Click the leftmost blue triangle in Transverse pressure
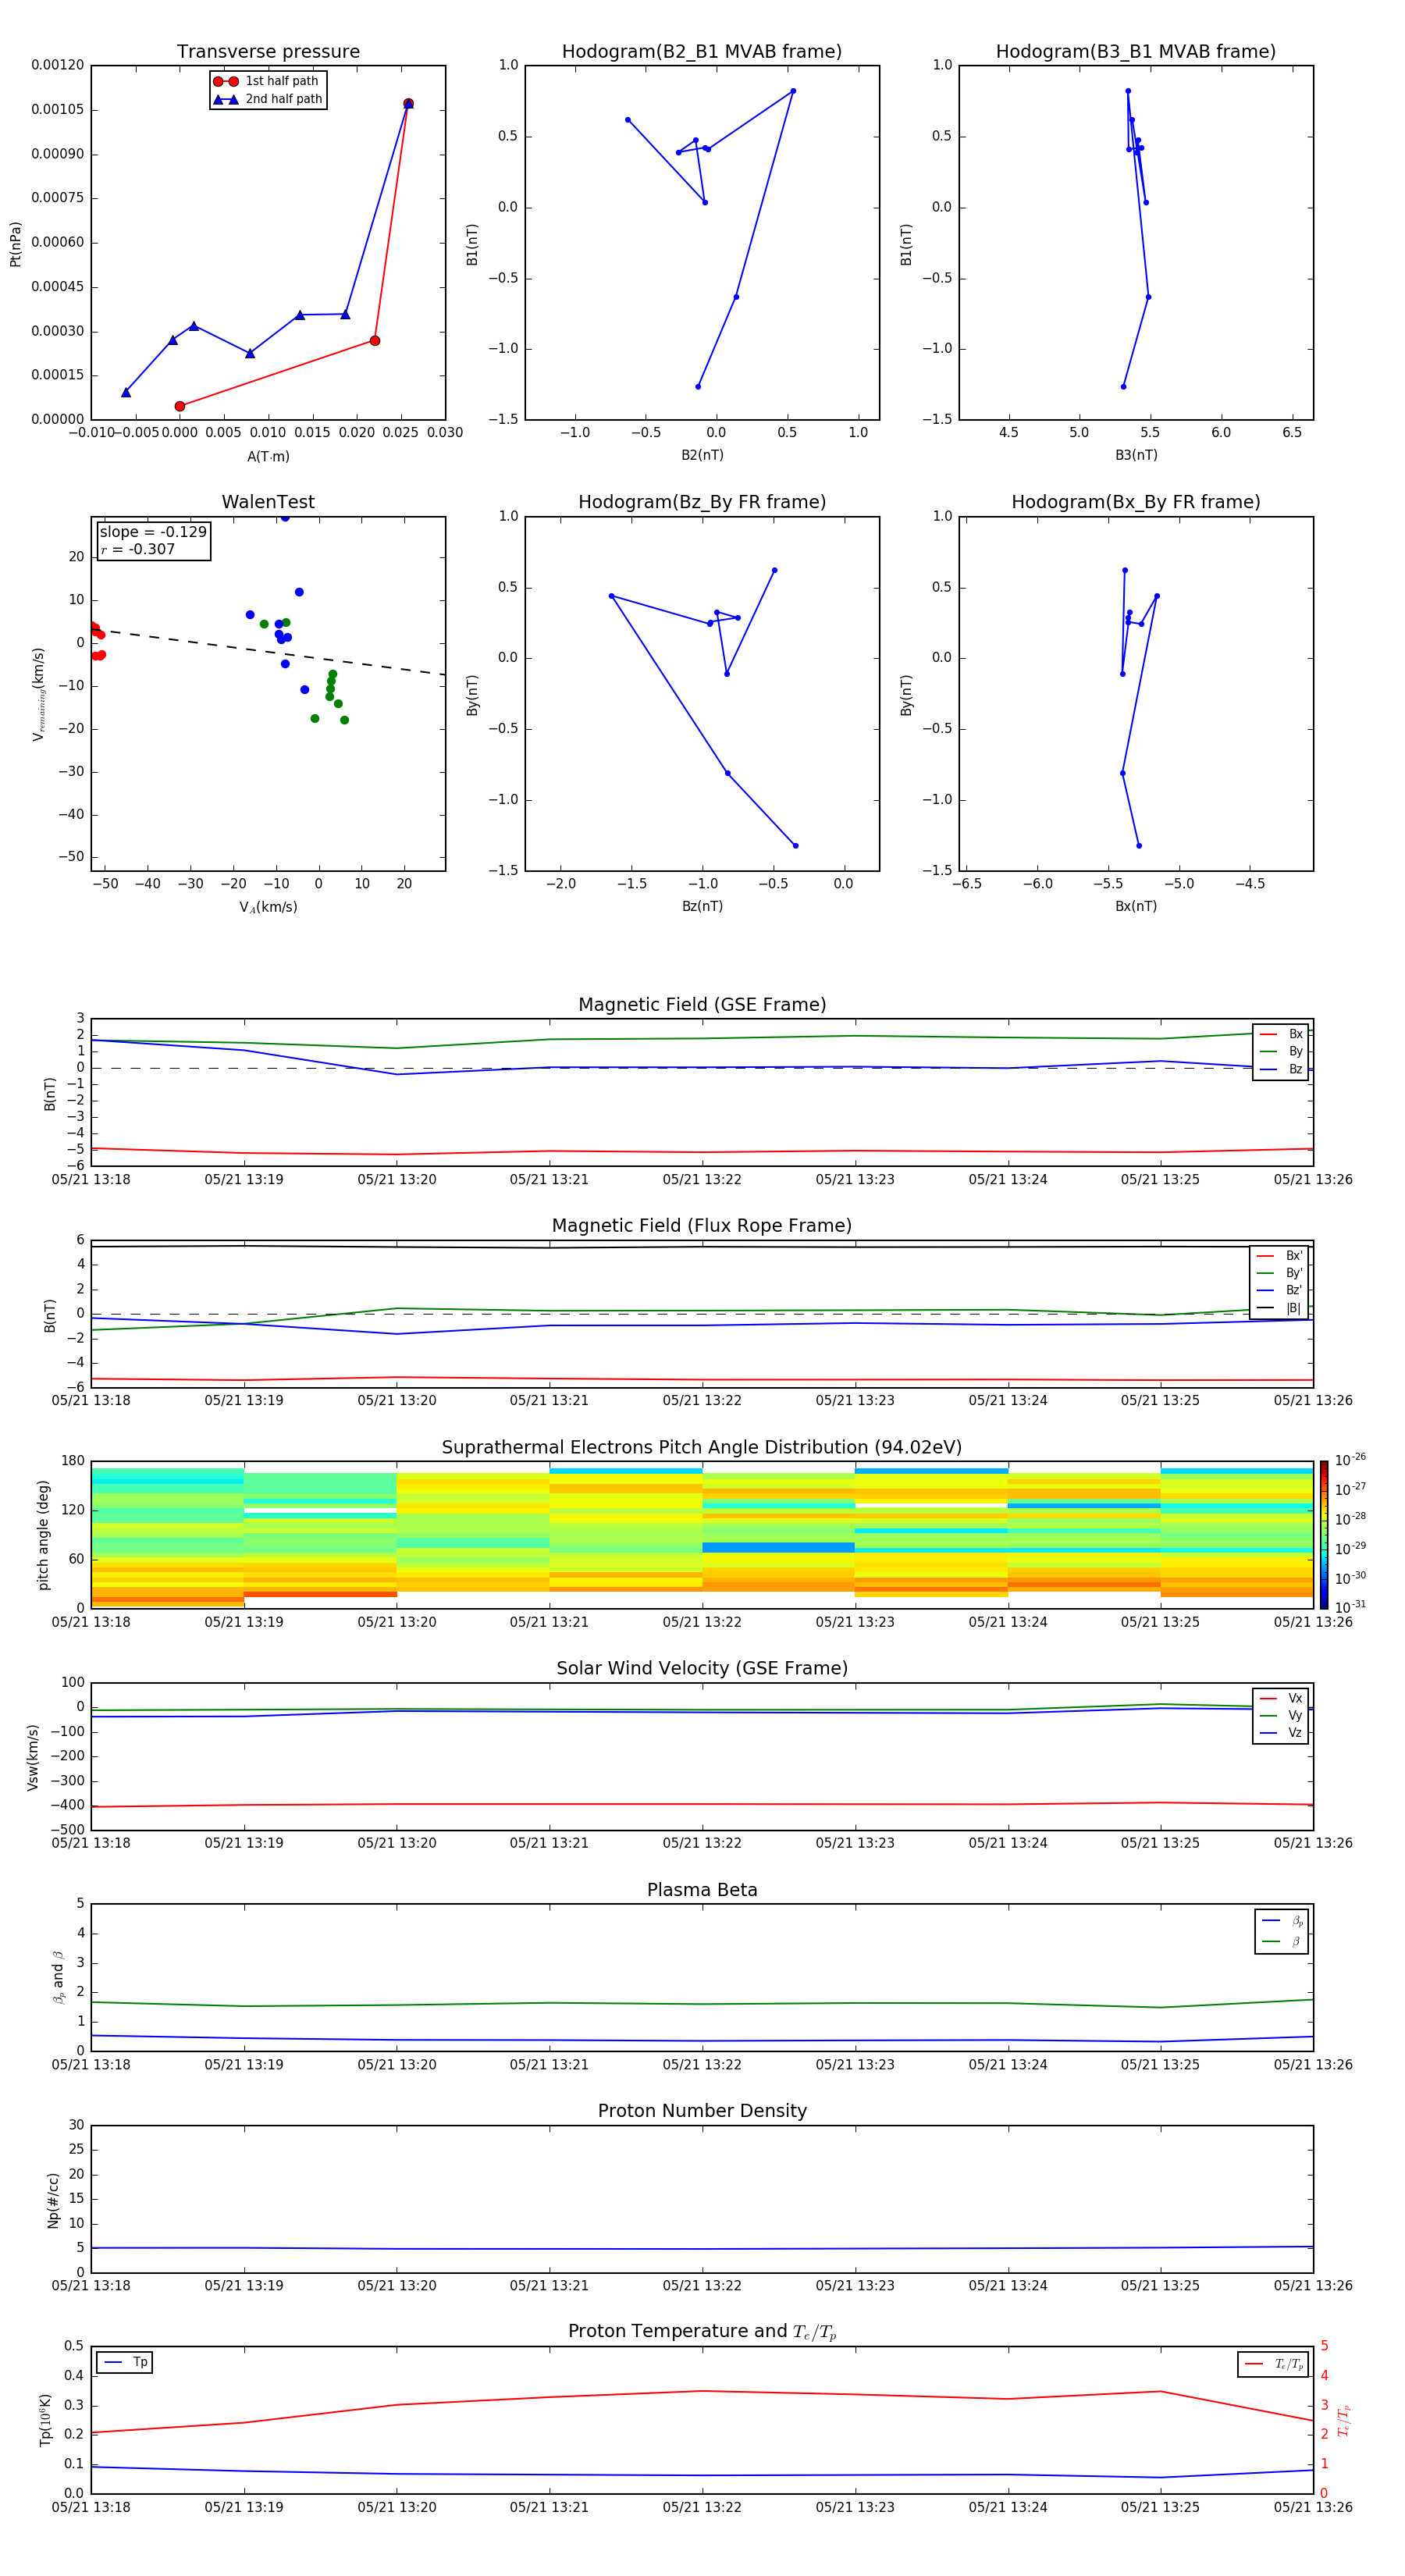1405x2576 pixels. tap(126, 392)
